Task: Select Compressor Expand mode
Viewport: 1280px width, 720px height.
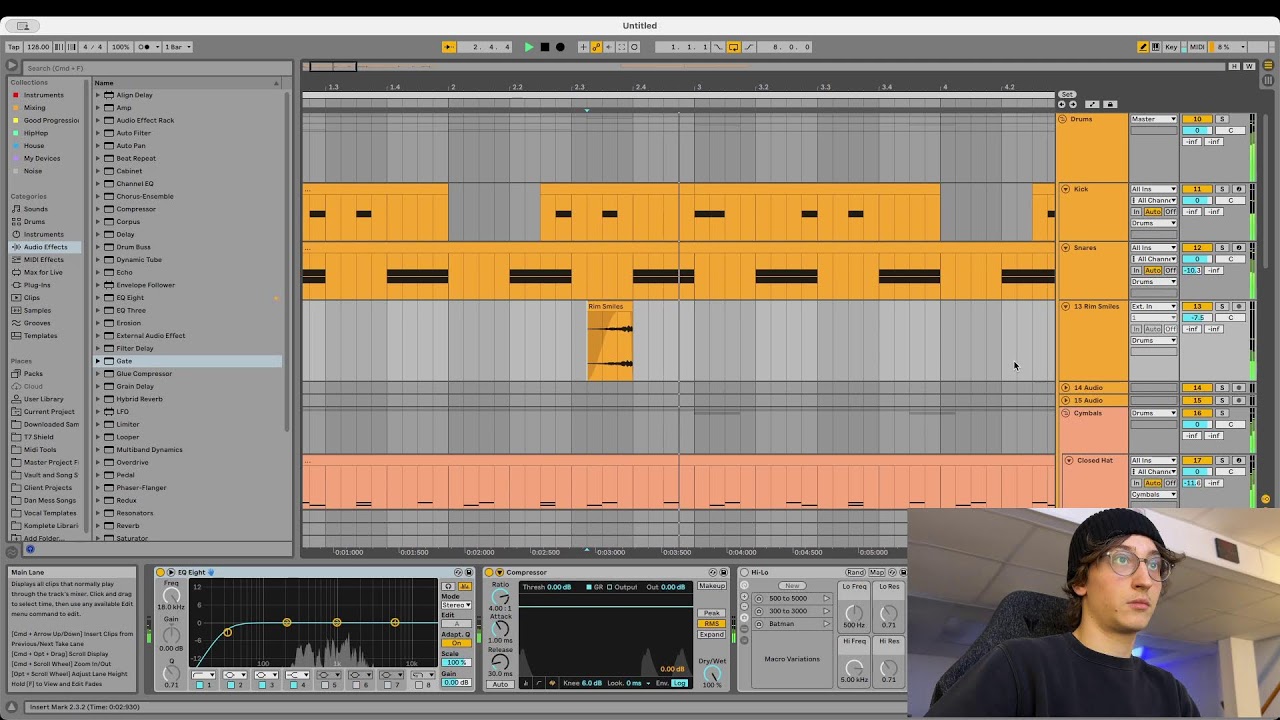Action: click(712, 634)
